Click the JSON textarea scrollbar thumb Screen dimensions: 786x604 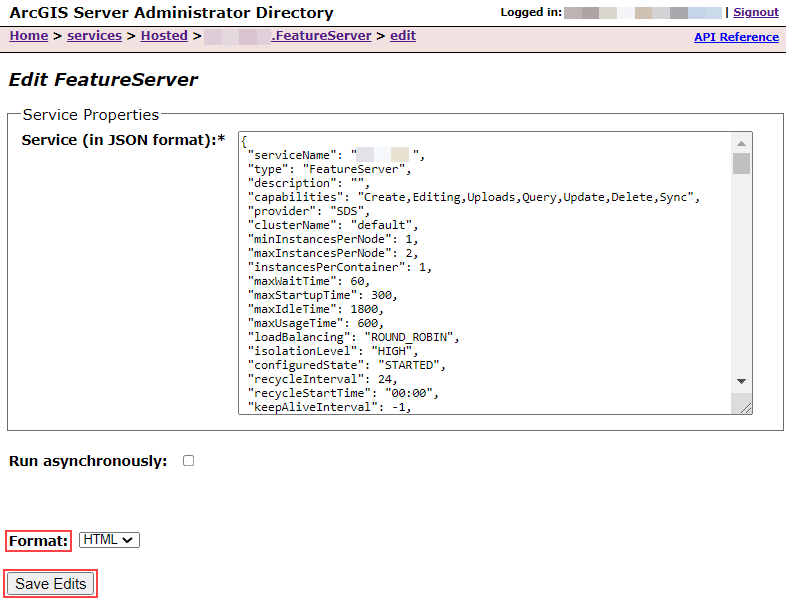pos(741,163)
